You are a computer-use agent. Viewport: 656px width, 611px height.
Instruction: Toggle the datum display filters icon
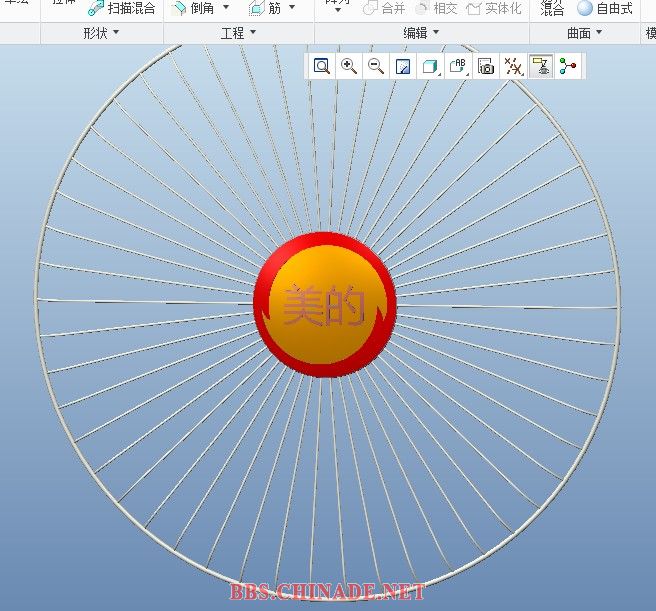click(513, 66)
